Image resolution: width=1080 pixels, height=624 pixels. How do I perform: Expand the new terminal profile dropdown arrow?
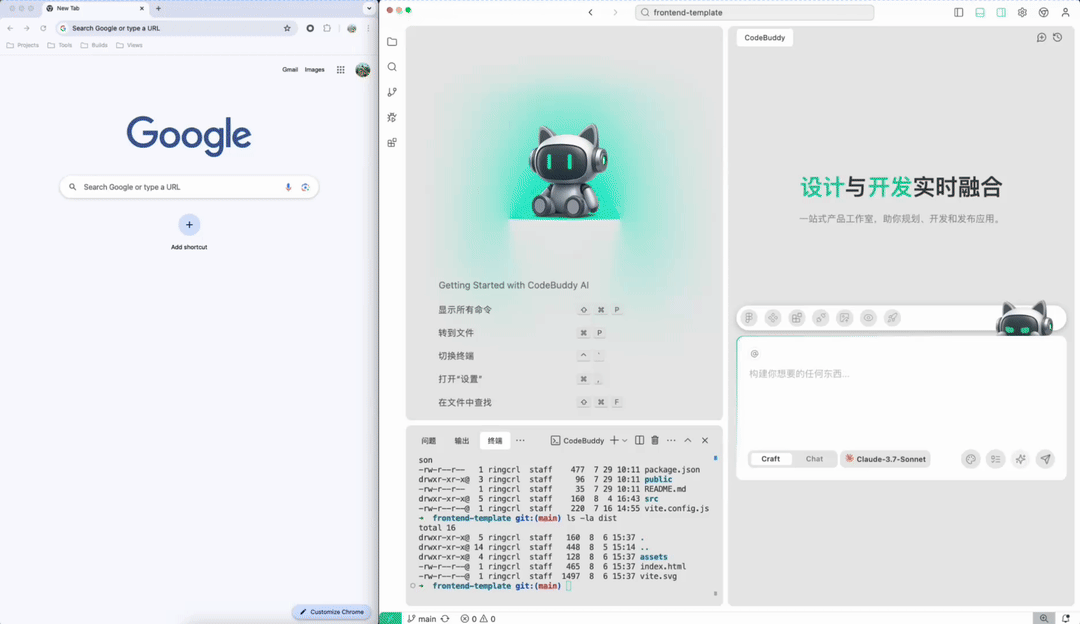tap(625, 440)
